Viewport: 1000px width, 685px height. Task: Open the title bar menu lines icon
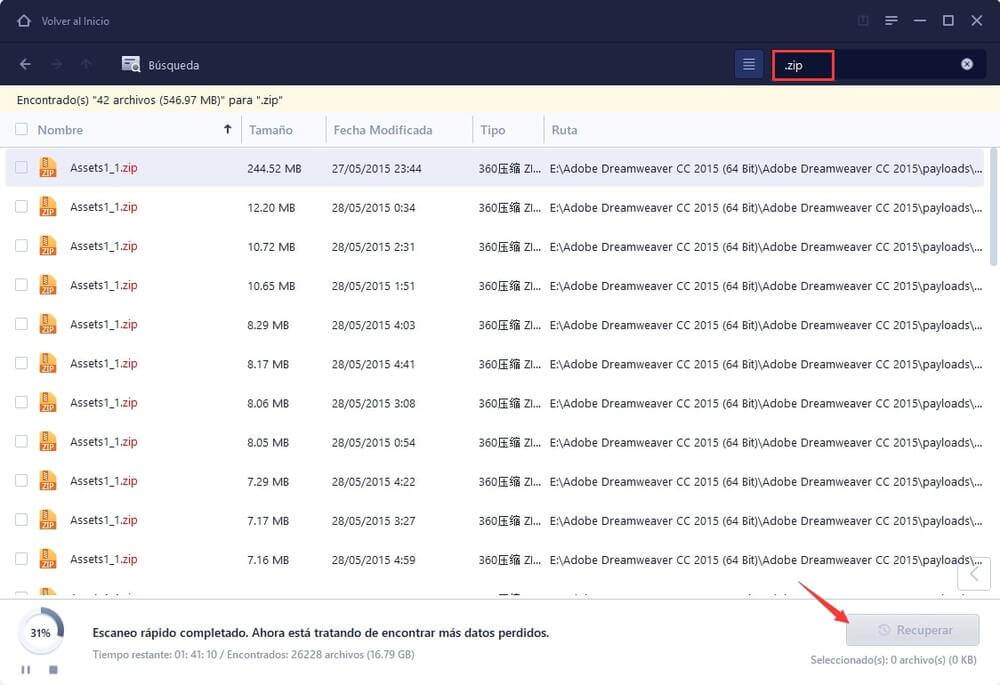(891, 20)
